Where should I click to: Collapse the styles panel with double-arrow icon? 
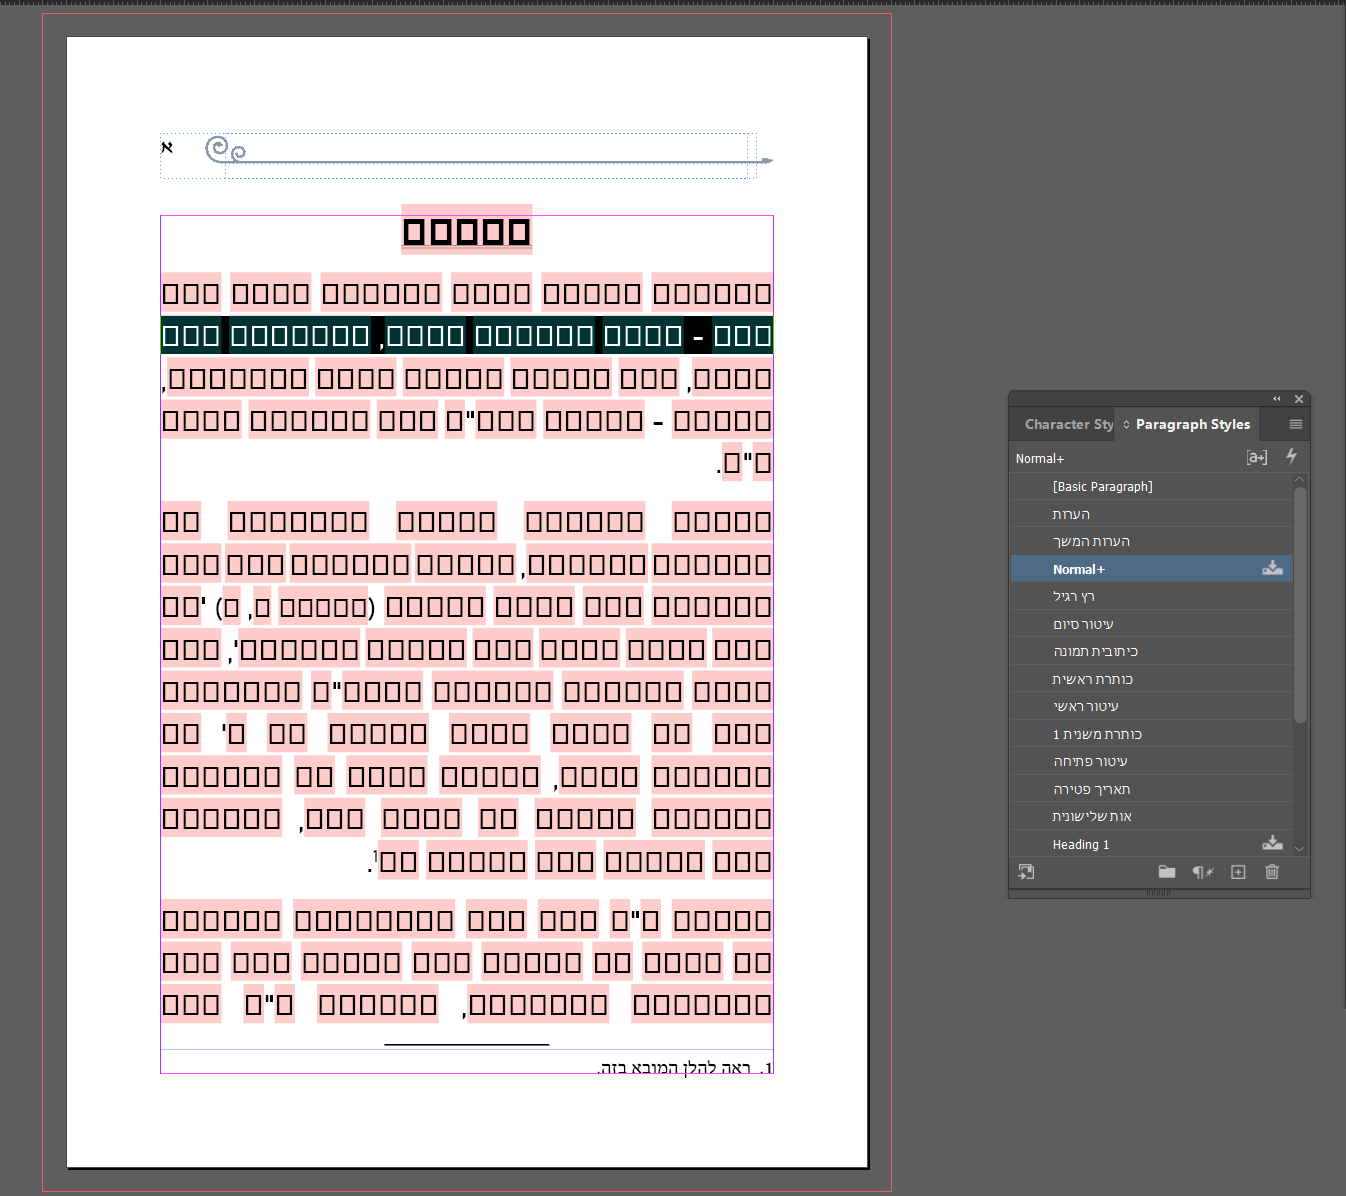(x=1276, y=399)
